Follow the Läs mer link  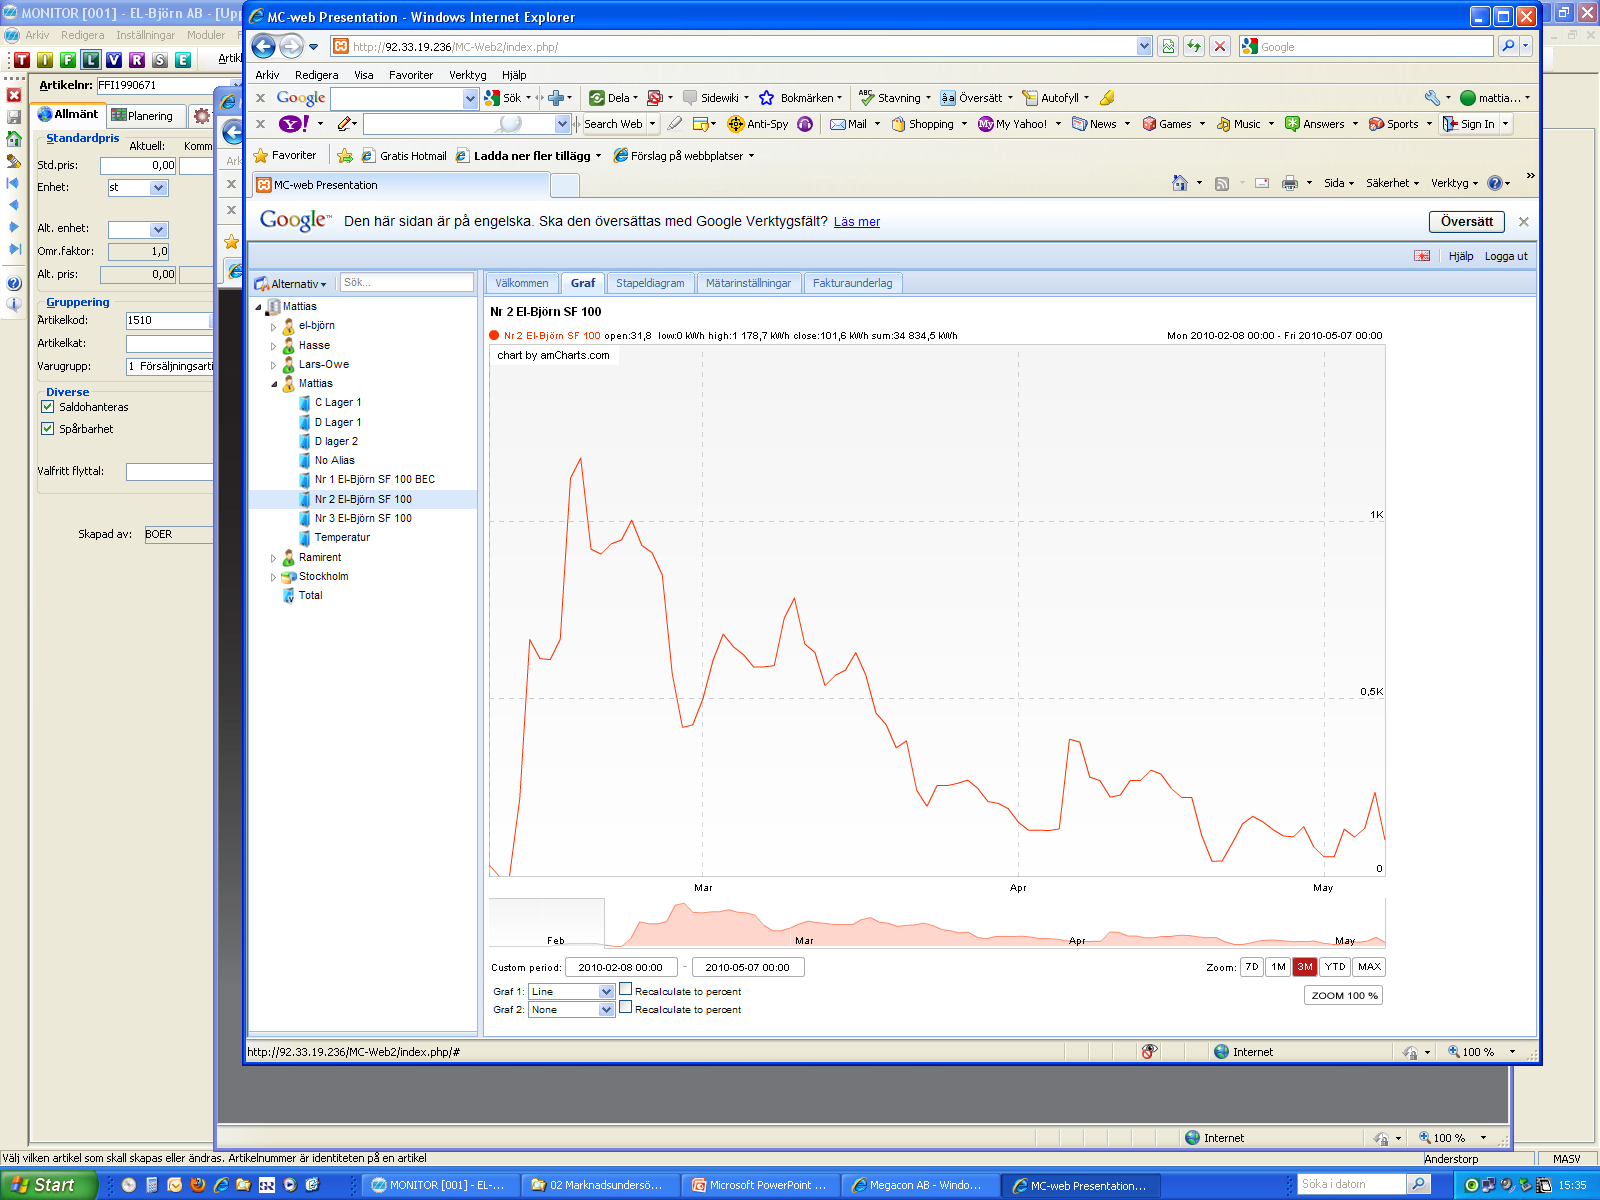(857, 222)
